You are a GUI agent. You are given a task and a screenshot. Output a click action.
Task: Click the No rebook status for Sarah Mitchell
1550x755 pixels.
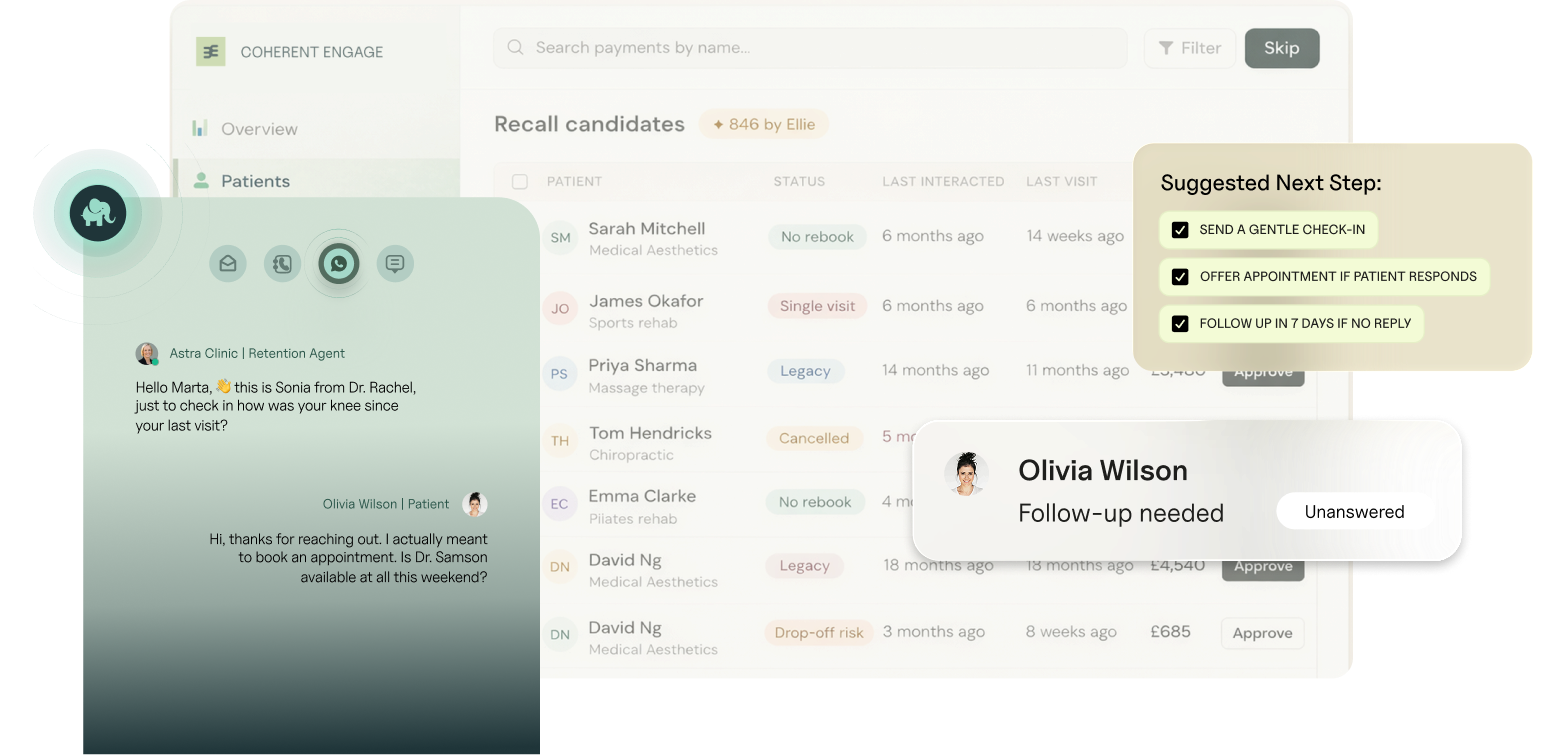click(x=817, y=237)
